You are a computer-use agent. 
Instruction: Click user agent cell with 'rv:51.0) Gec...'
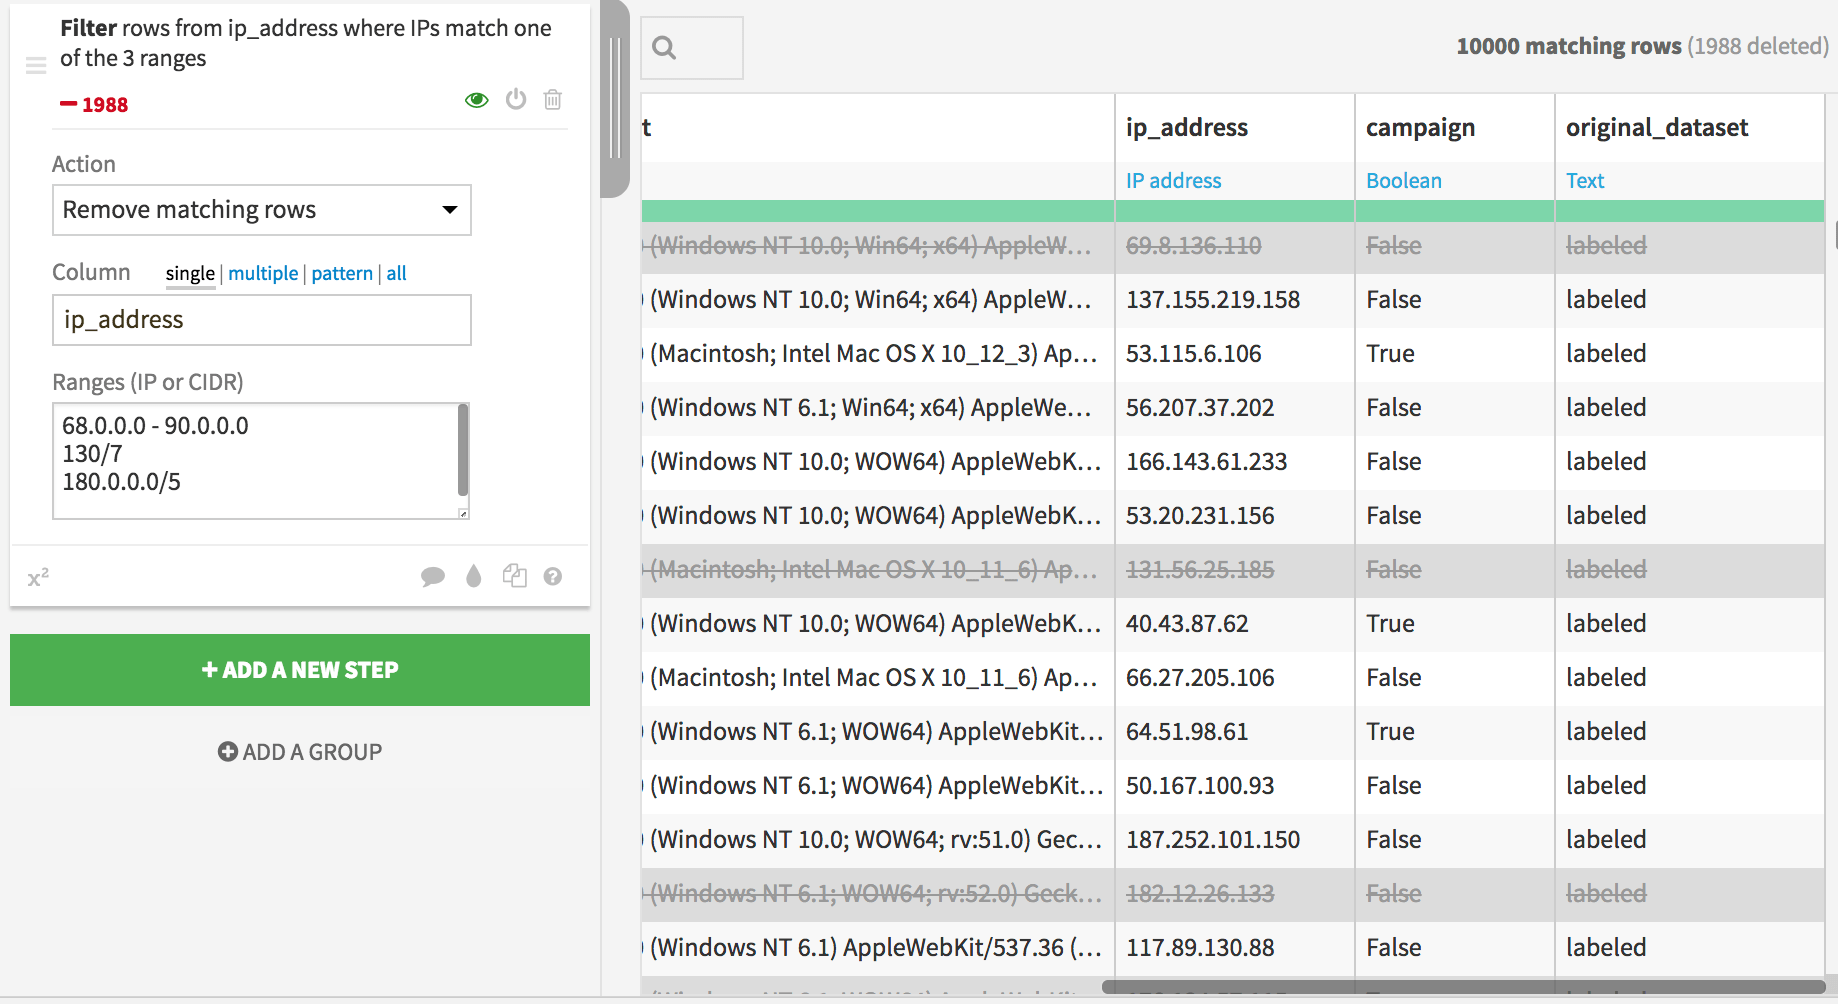click(x=875, y=840)
